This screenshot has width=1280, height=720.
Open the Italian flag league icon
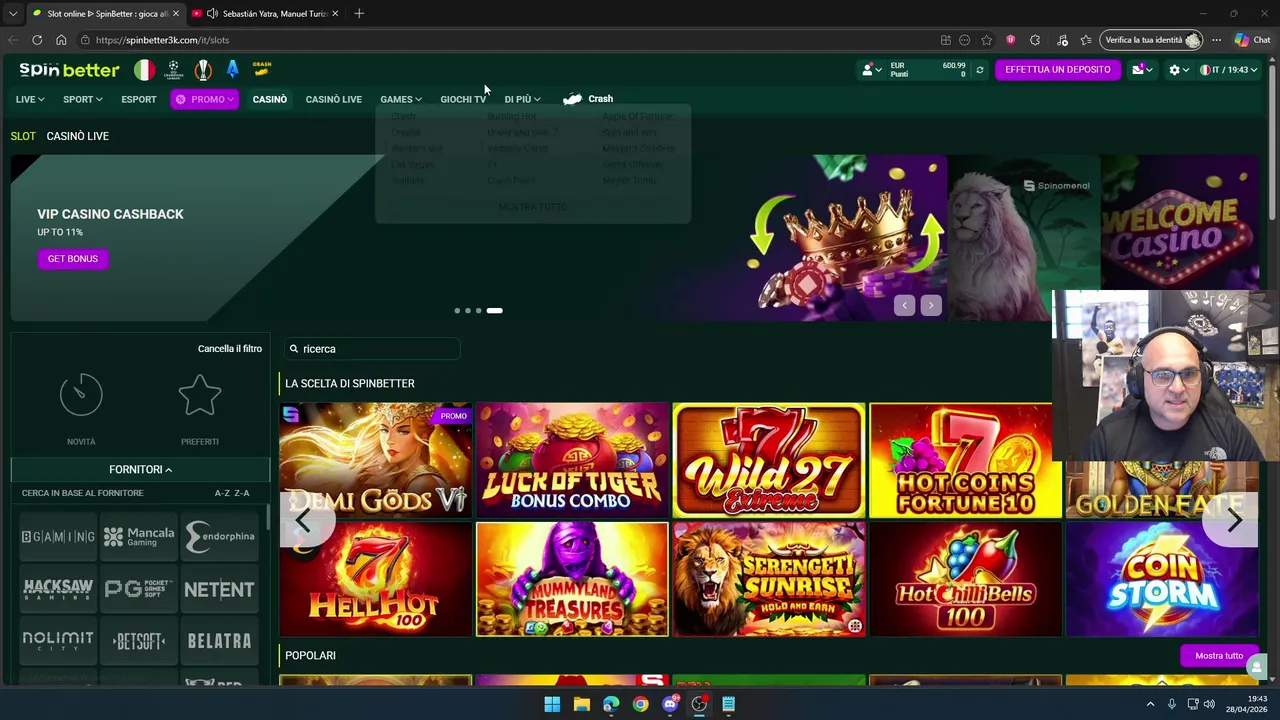click(145, 70)
